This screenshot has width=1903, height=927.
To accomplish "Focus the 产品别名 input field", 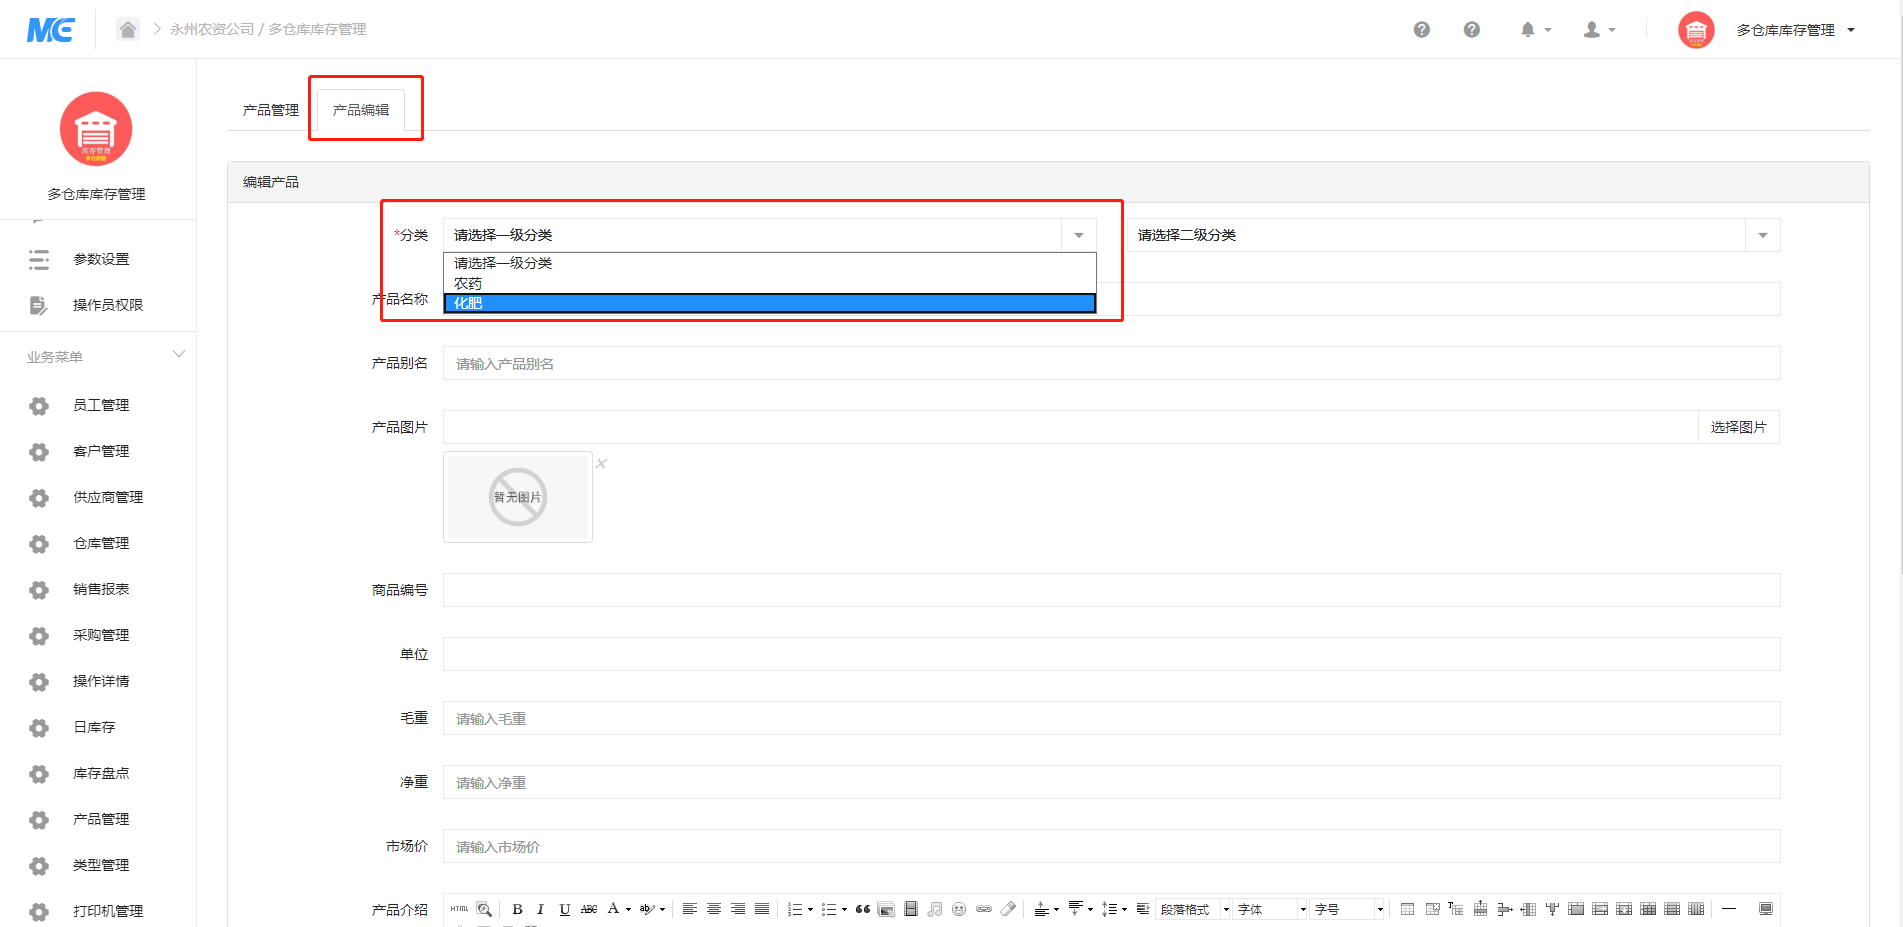I will pyautogui.click(x=1111, y=363).
